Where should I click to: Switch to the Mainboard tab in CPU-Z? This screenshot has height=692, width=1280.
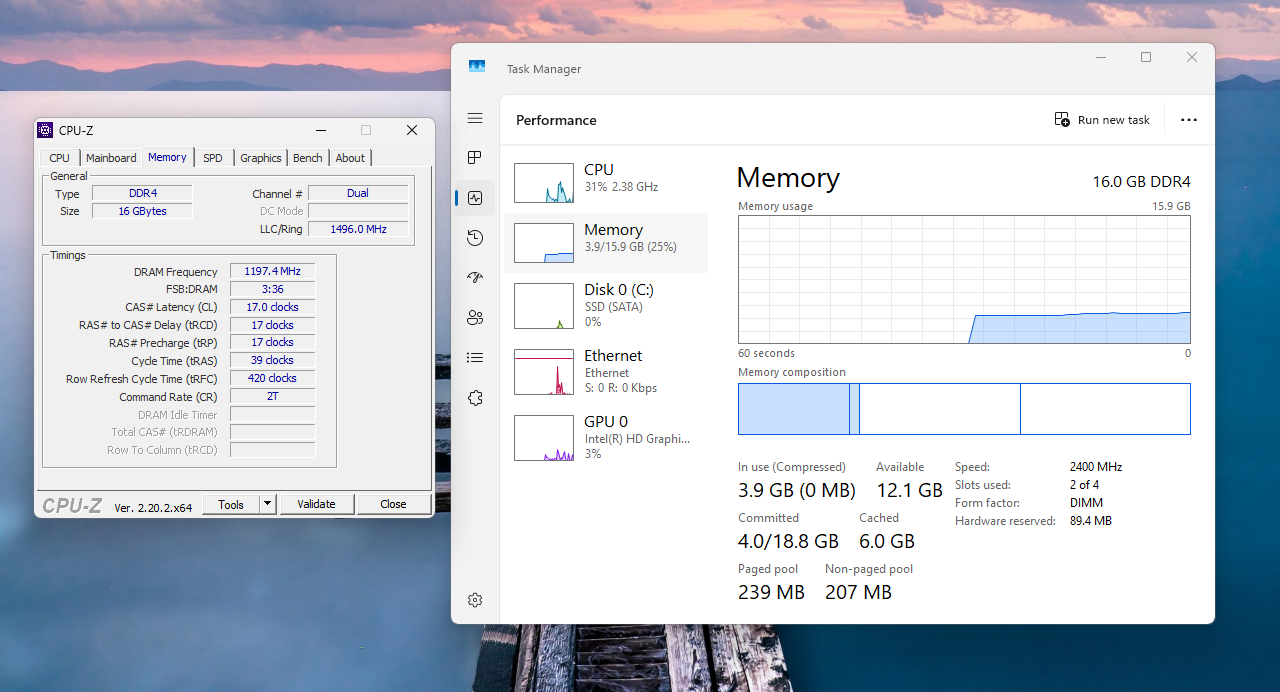(x=111, y=158)
